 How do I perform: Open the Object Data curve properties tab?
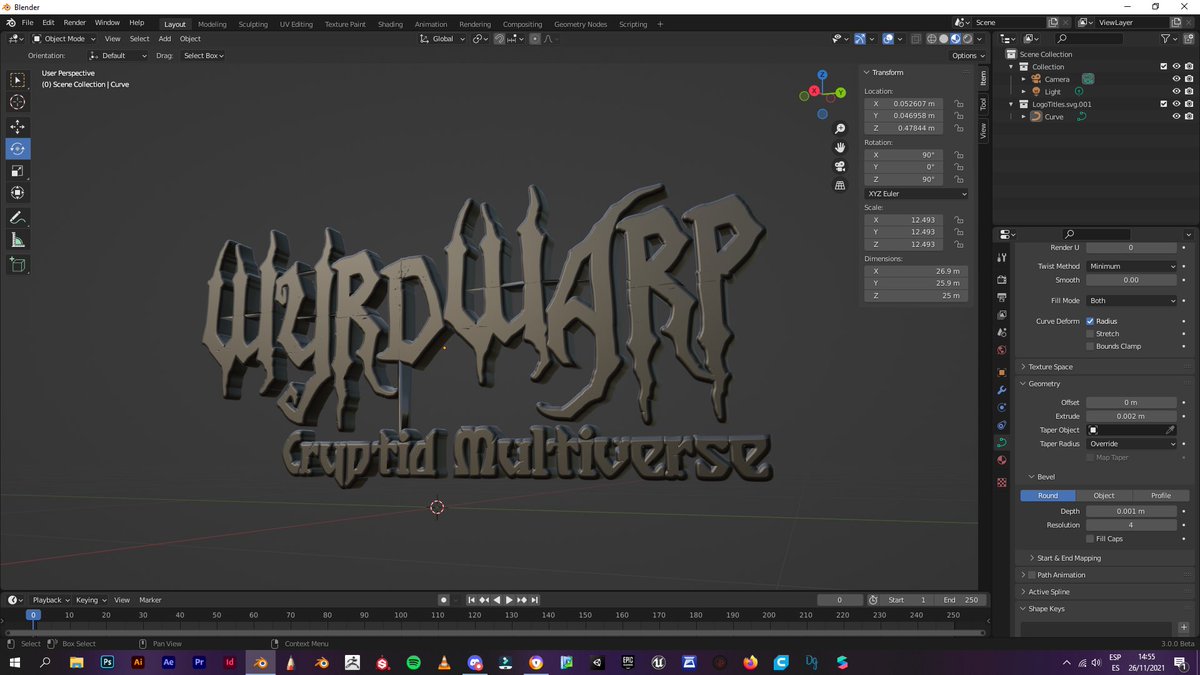click(1002, 442)
